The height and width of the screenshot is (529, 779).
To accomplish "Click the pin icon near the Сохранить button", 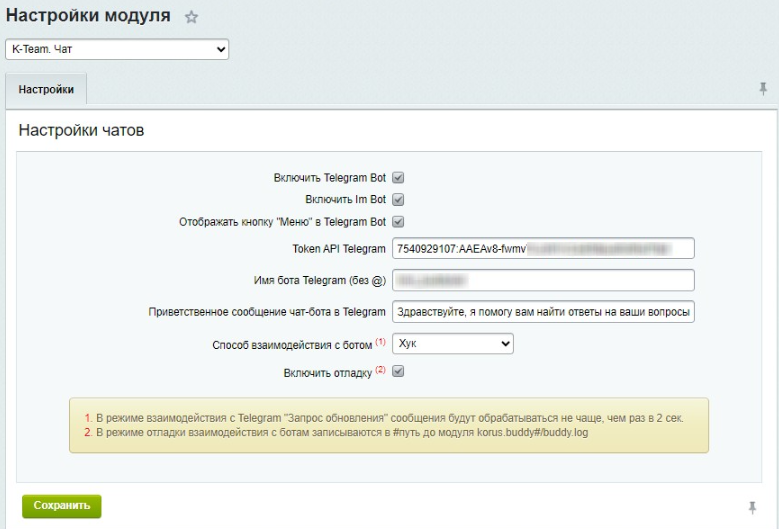I will click(x=752, y=508).
